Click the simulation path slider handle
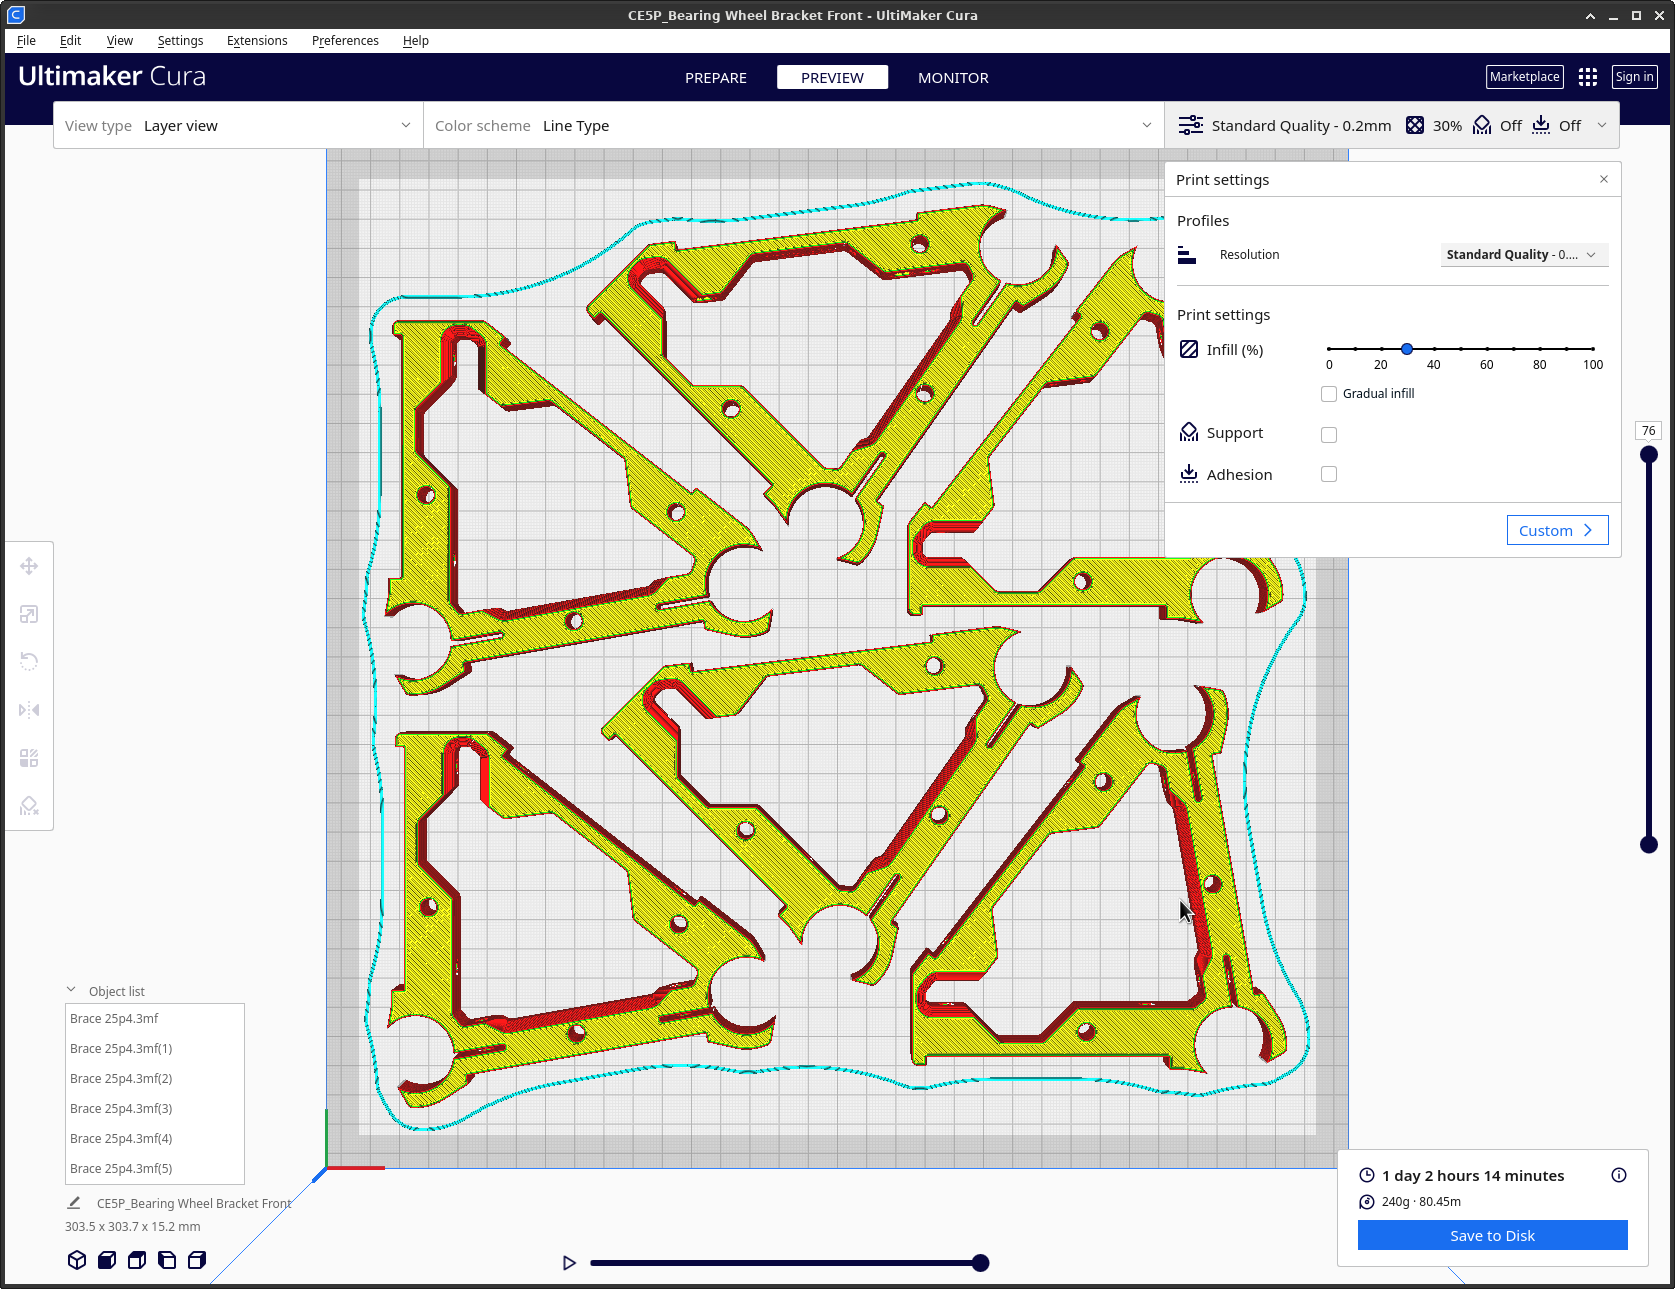The height and width of the screenshot is (1289, 1675). 981,1263
